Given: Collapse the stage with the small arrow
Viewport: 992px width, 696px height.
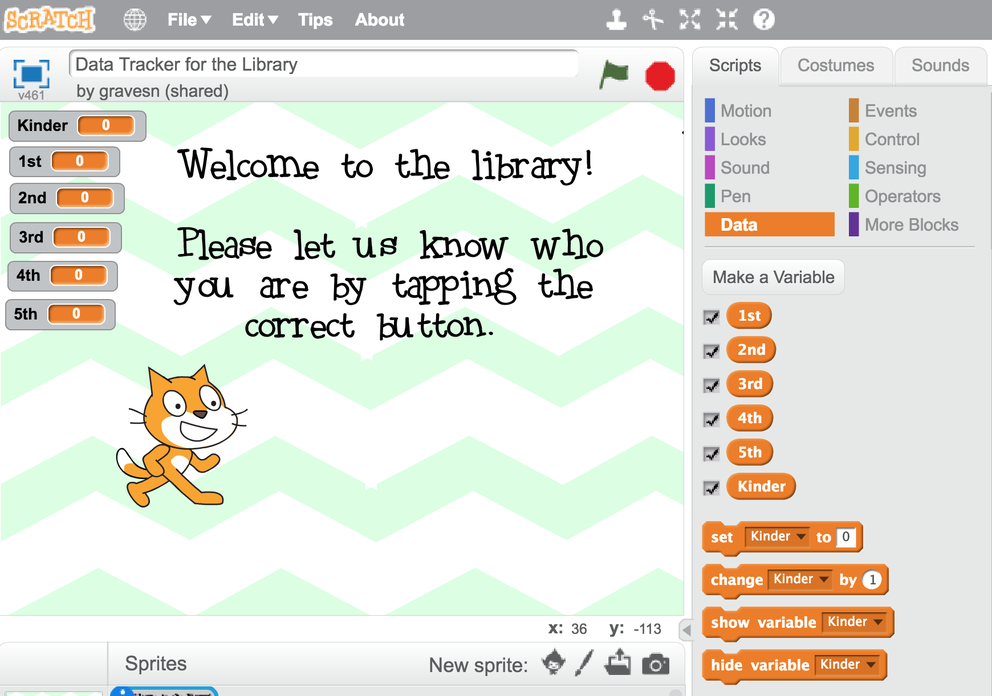Looking at the screenshot, I should coord(686,630).
